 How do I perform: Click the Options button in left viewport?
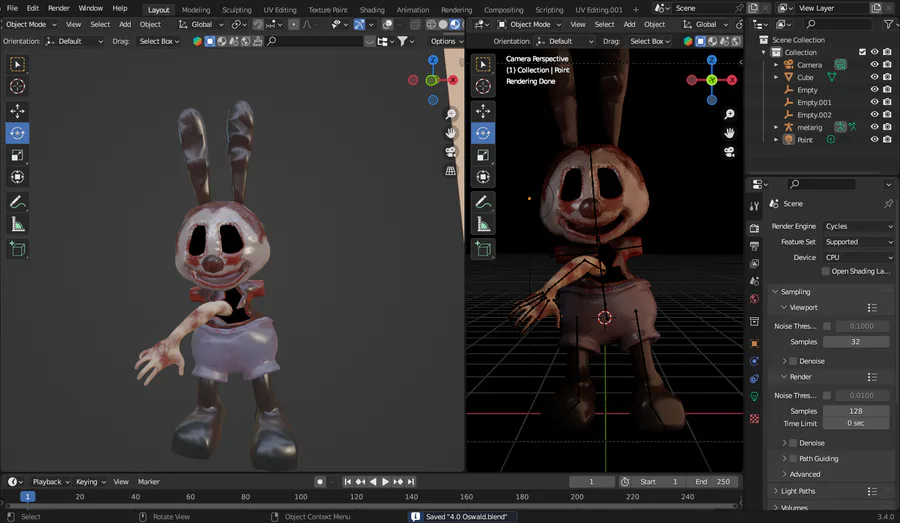[x=445, y=41]
